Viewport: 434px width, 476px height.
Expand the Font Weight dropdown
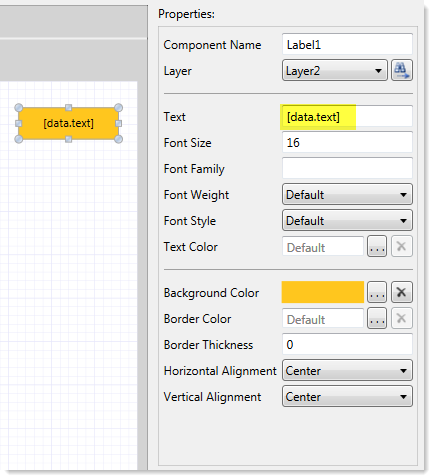pyautogui.click(x=347, y=194)
